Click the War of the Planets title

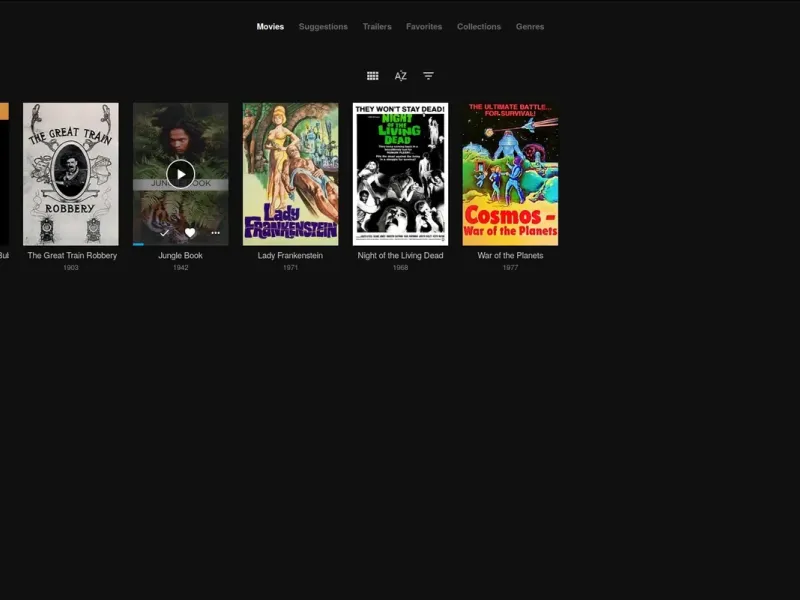click(510, 256)
